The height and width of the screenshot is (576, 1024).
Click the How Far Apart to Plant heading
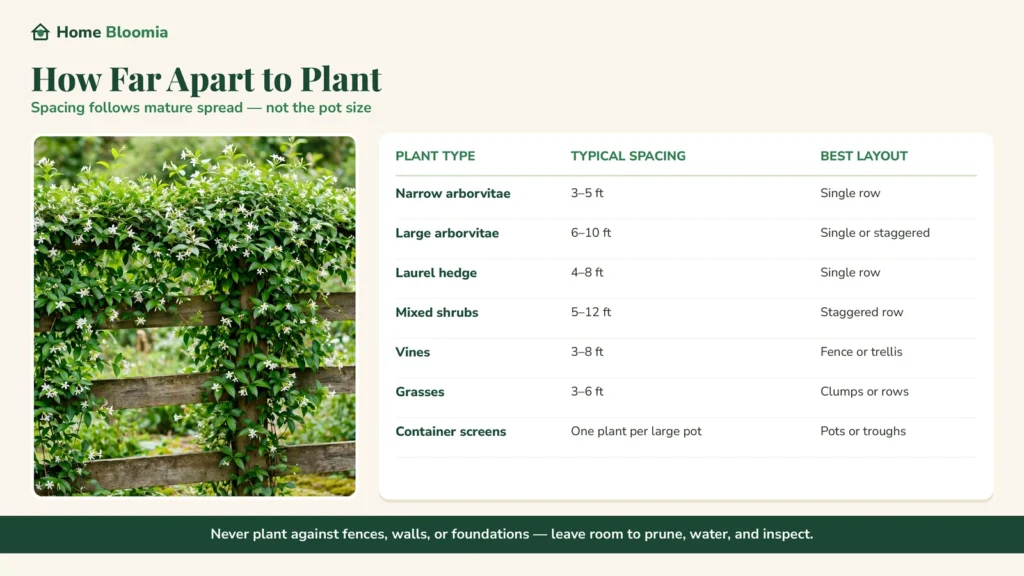click(206, 79)
